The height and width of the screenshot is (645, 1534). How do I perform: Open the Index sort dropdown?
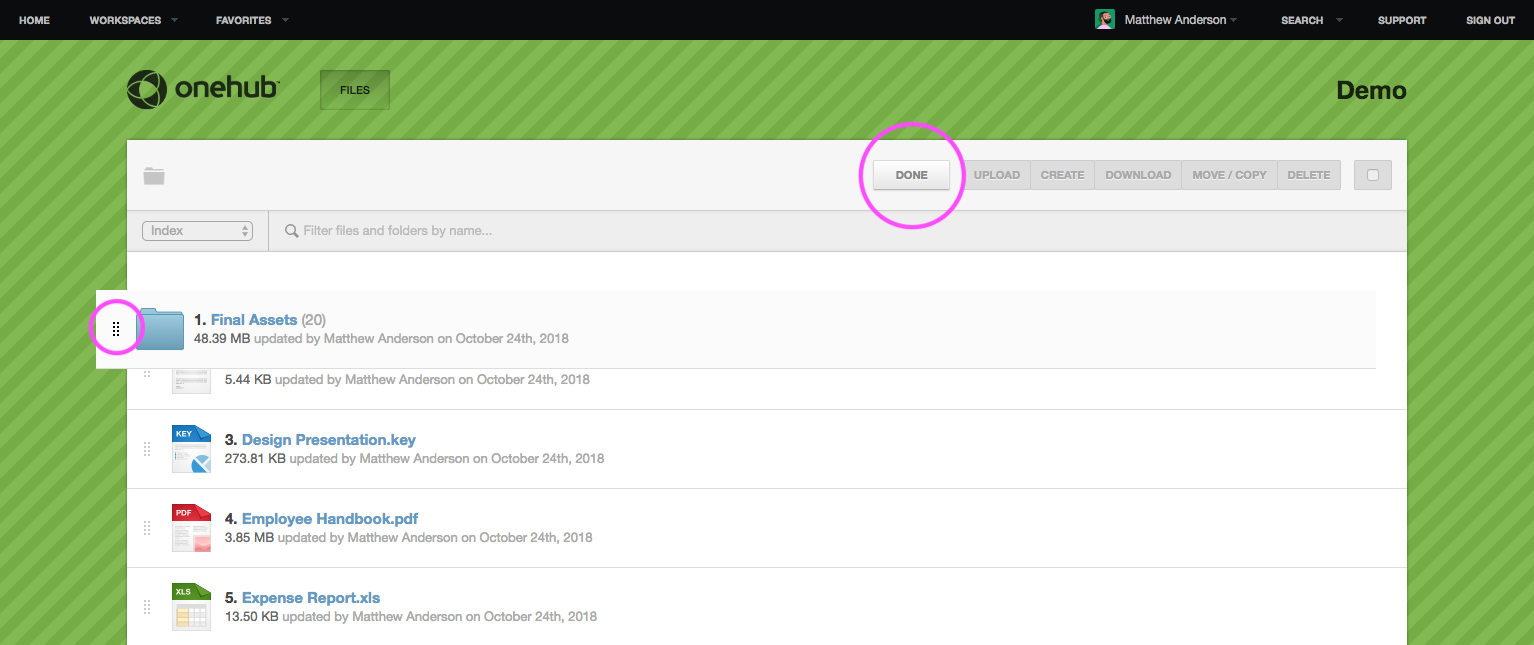pyautogui.click(x=198, y=231)
